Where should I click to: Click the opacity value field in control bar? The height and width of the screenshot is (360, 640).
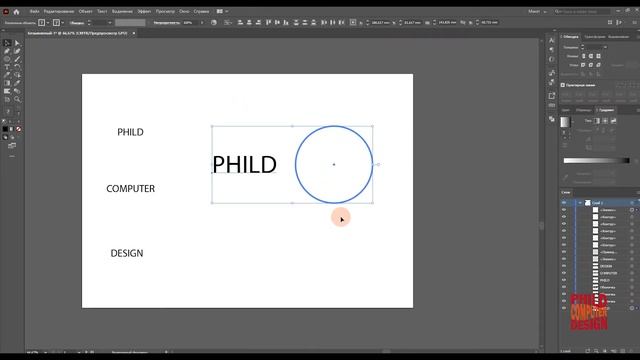coord(190,23)
